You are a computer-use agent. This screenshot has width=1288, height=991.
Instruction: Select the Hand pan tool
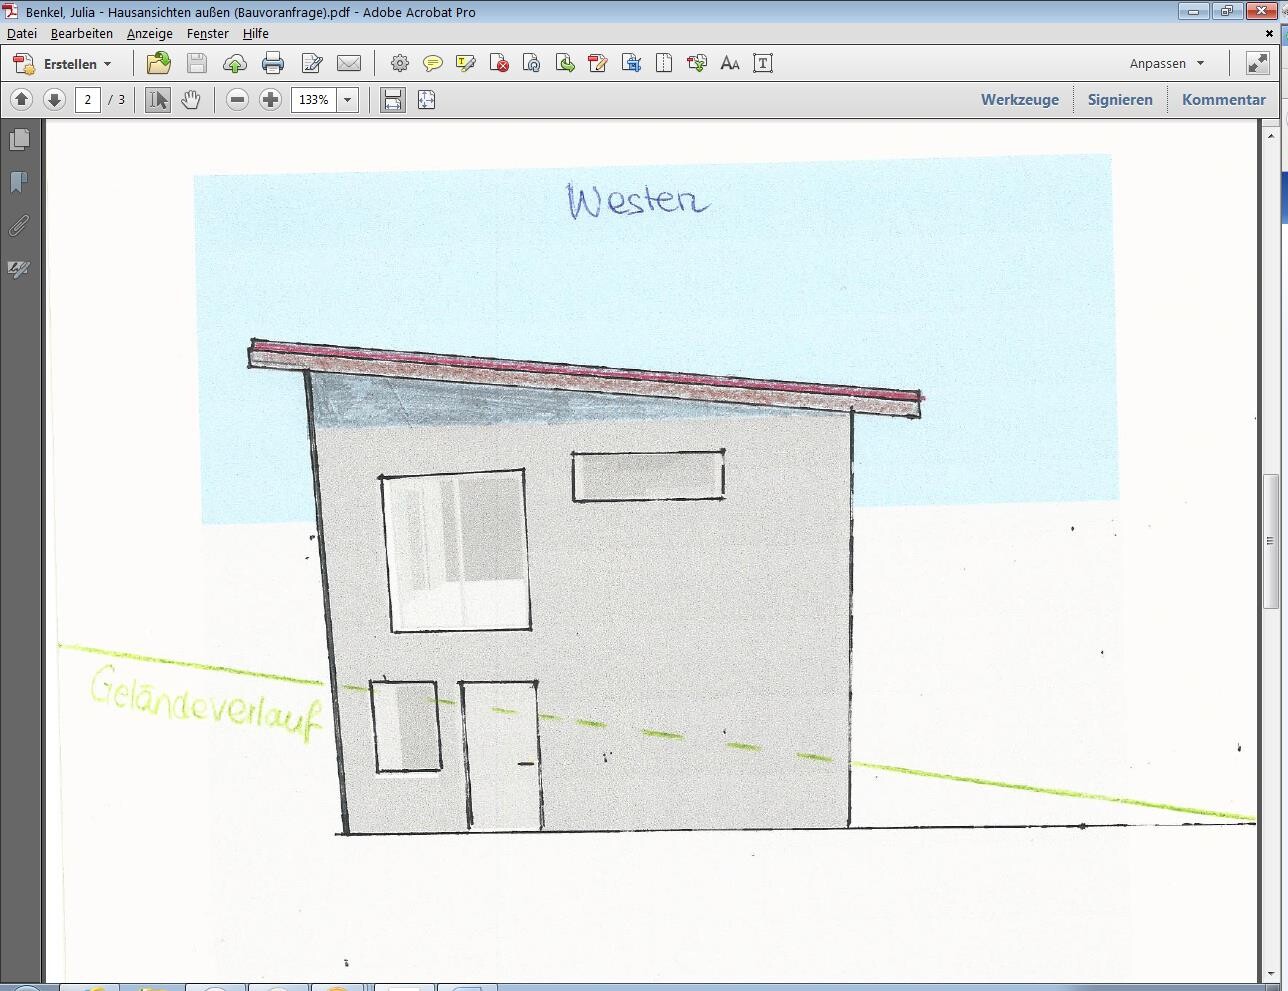click(191, 100)
